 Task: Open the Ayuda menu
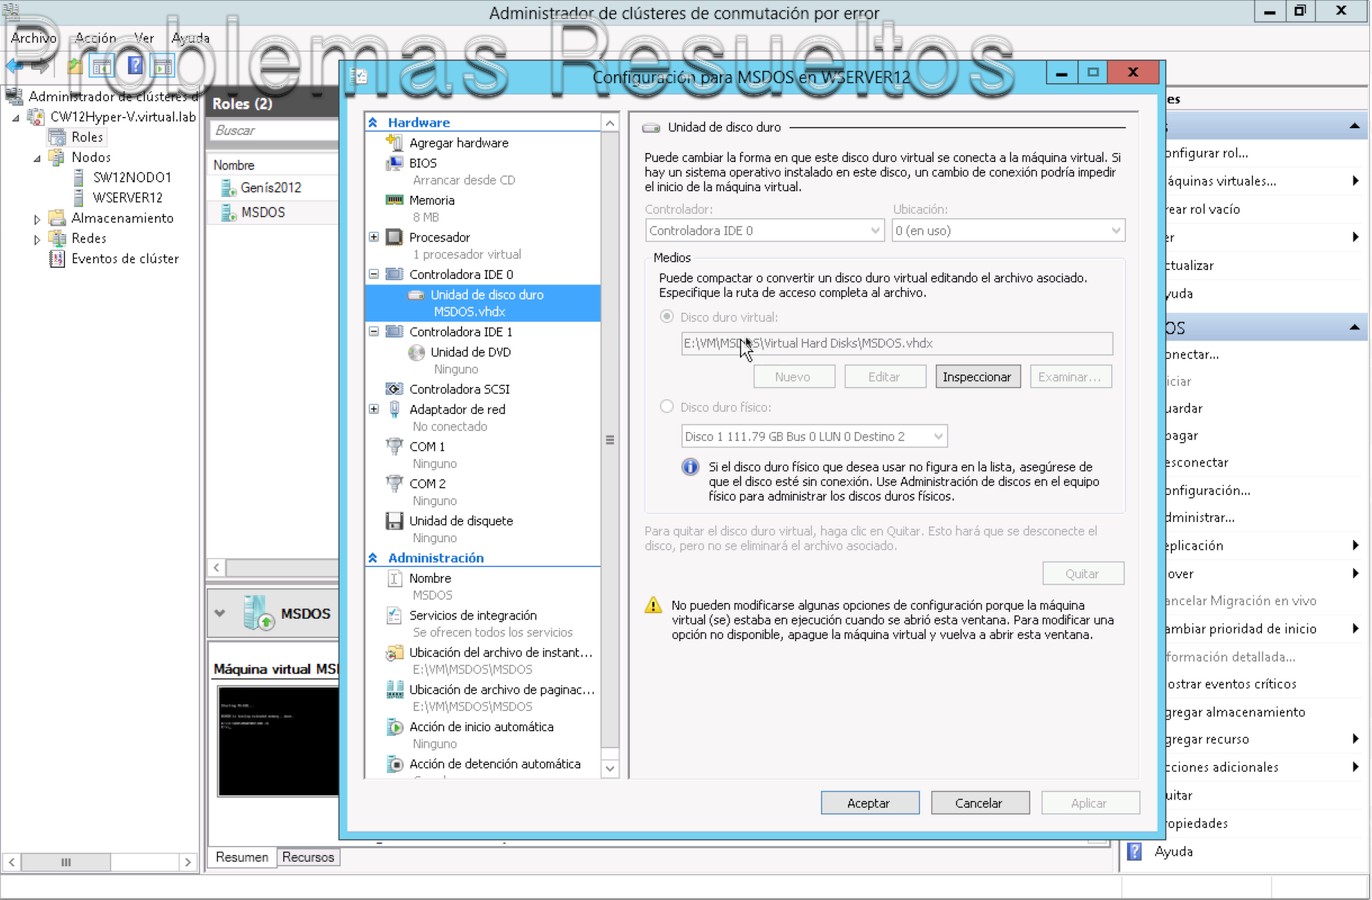point(190,38)
